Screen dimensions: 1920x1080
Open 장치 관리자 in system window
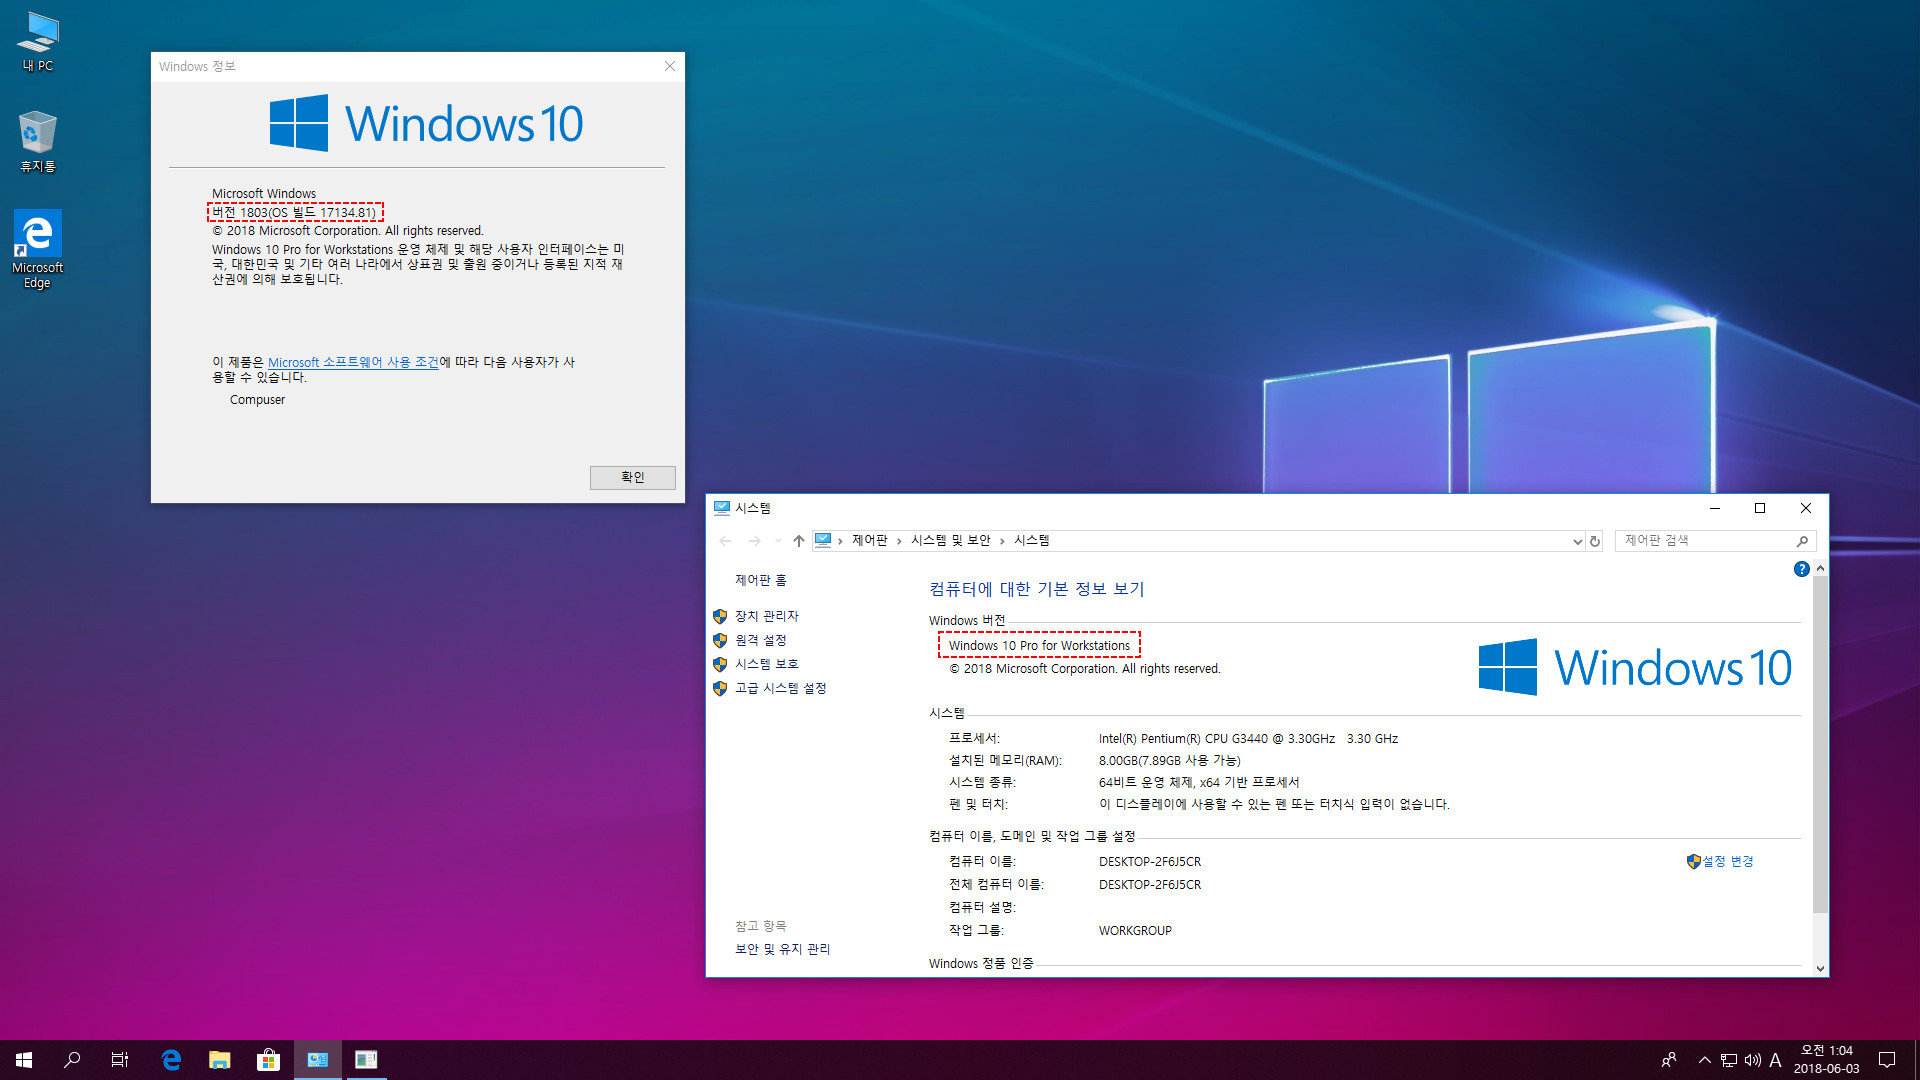pos(766,616)
